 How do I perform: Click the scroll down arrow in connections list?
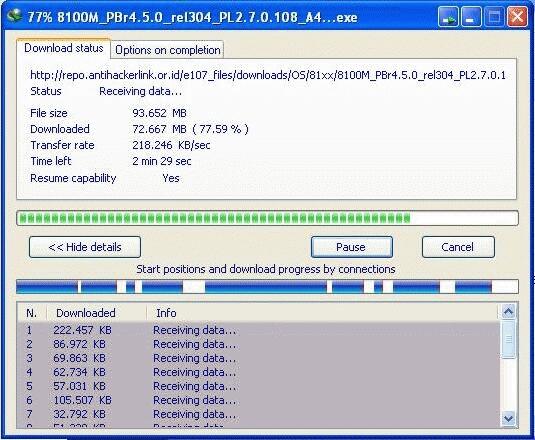508,418
